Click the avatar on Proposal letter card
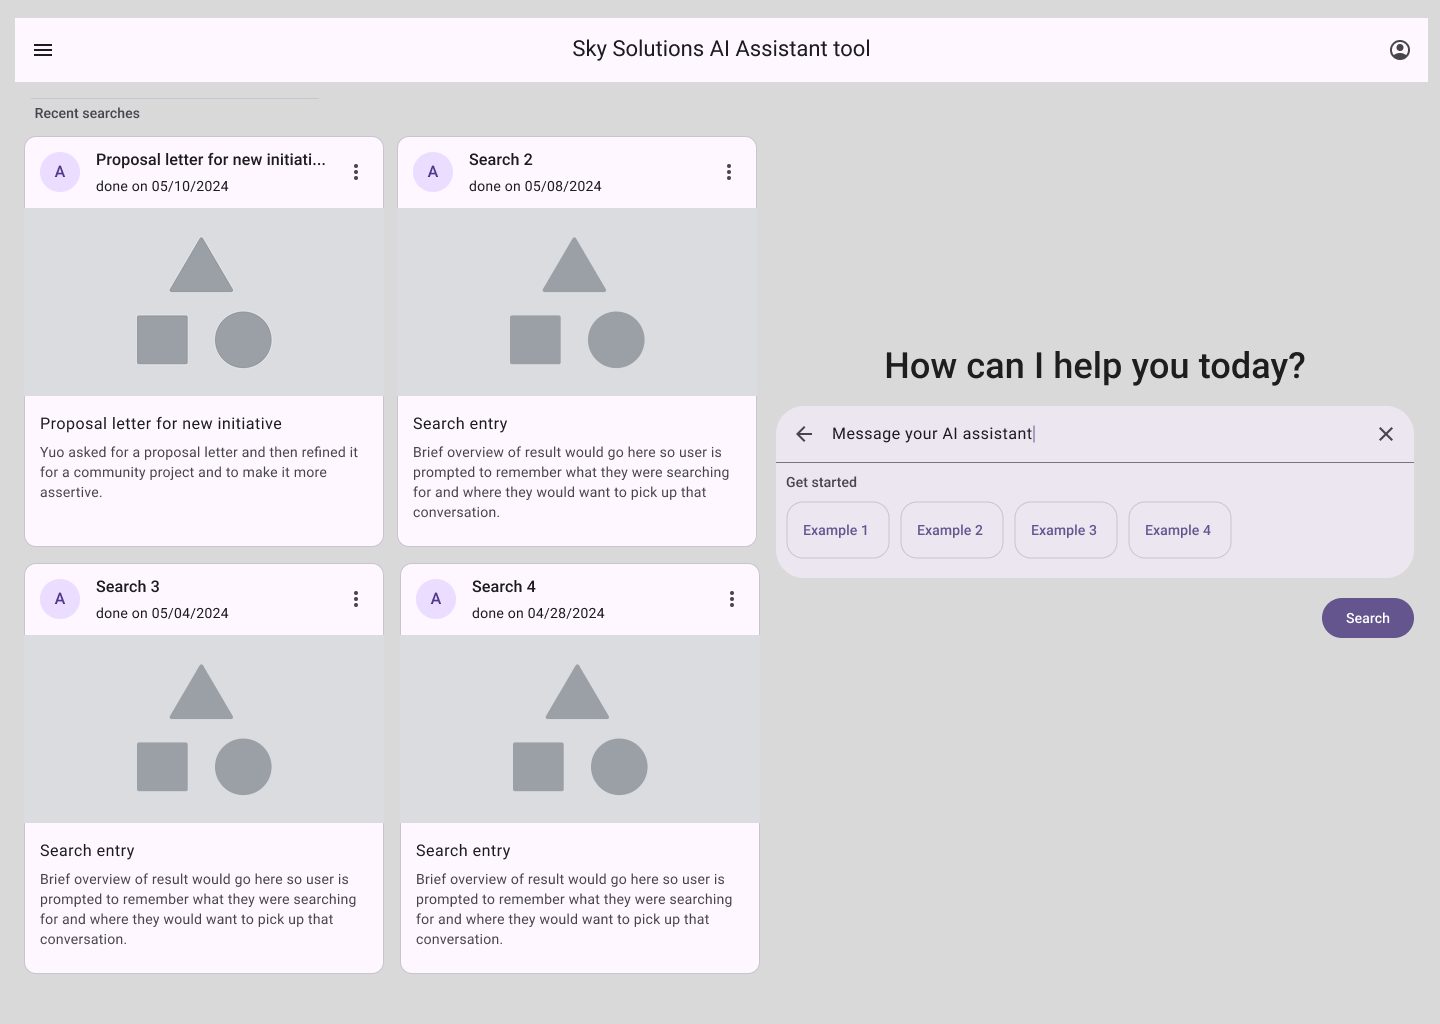The width and height of the screenshot is (1440, 1024). click(x=60, y=172)
